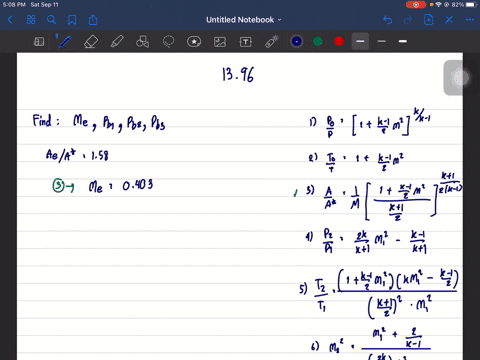
Task: Tap the handwritten title 13.96
Action: pyautogui.click(x=238, y=74)
